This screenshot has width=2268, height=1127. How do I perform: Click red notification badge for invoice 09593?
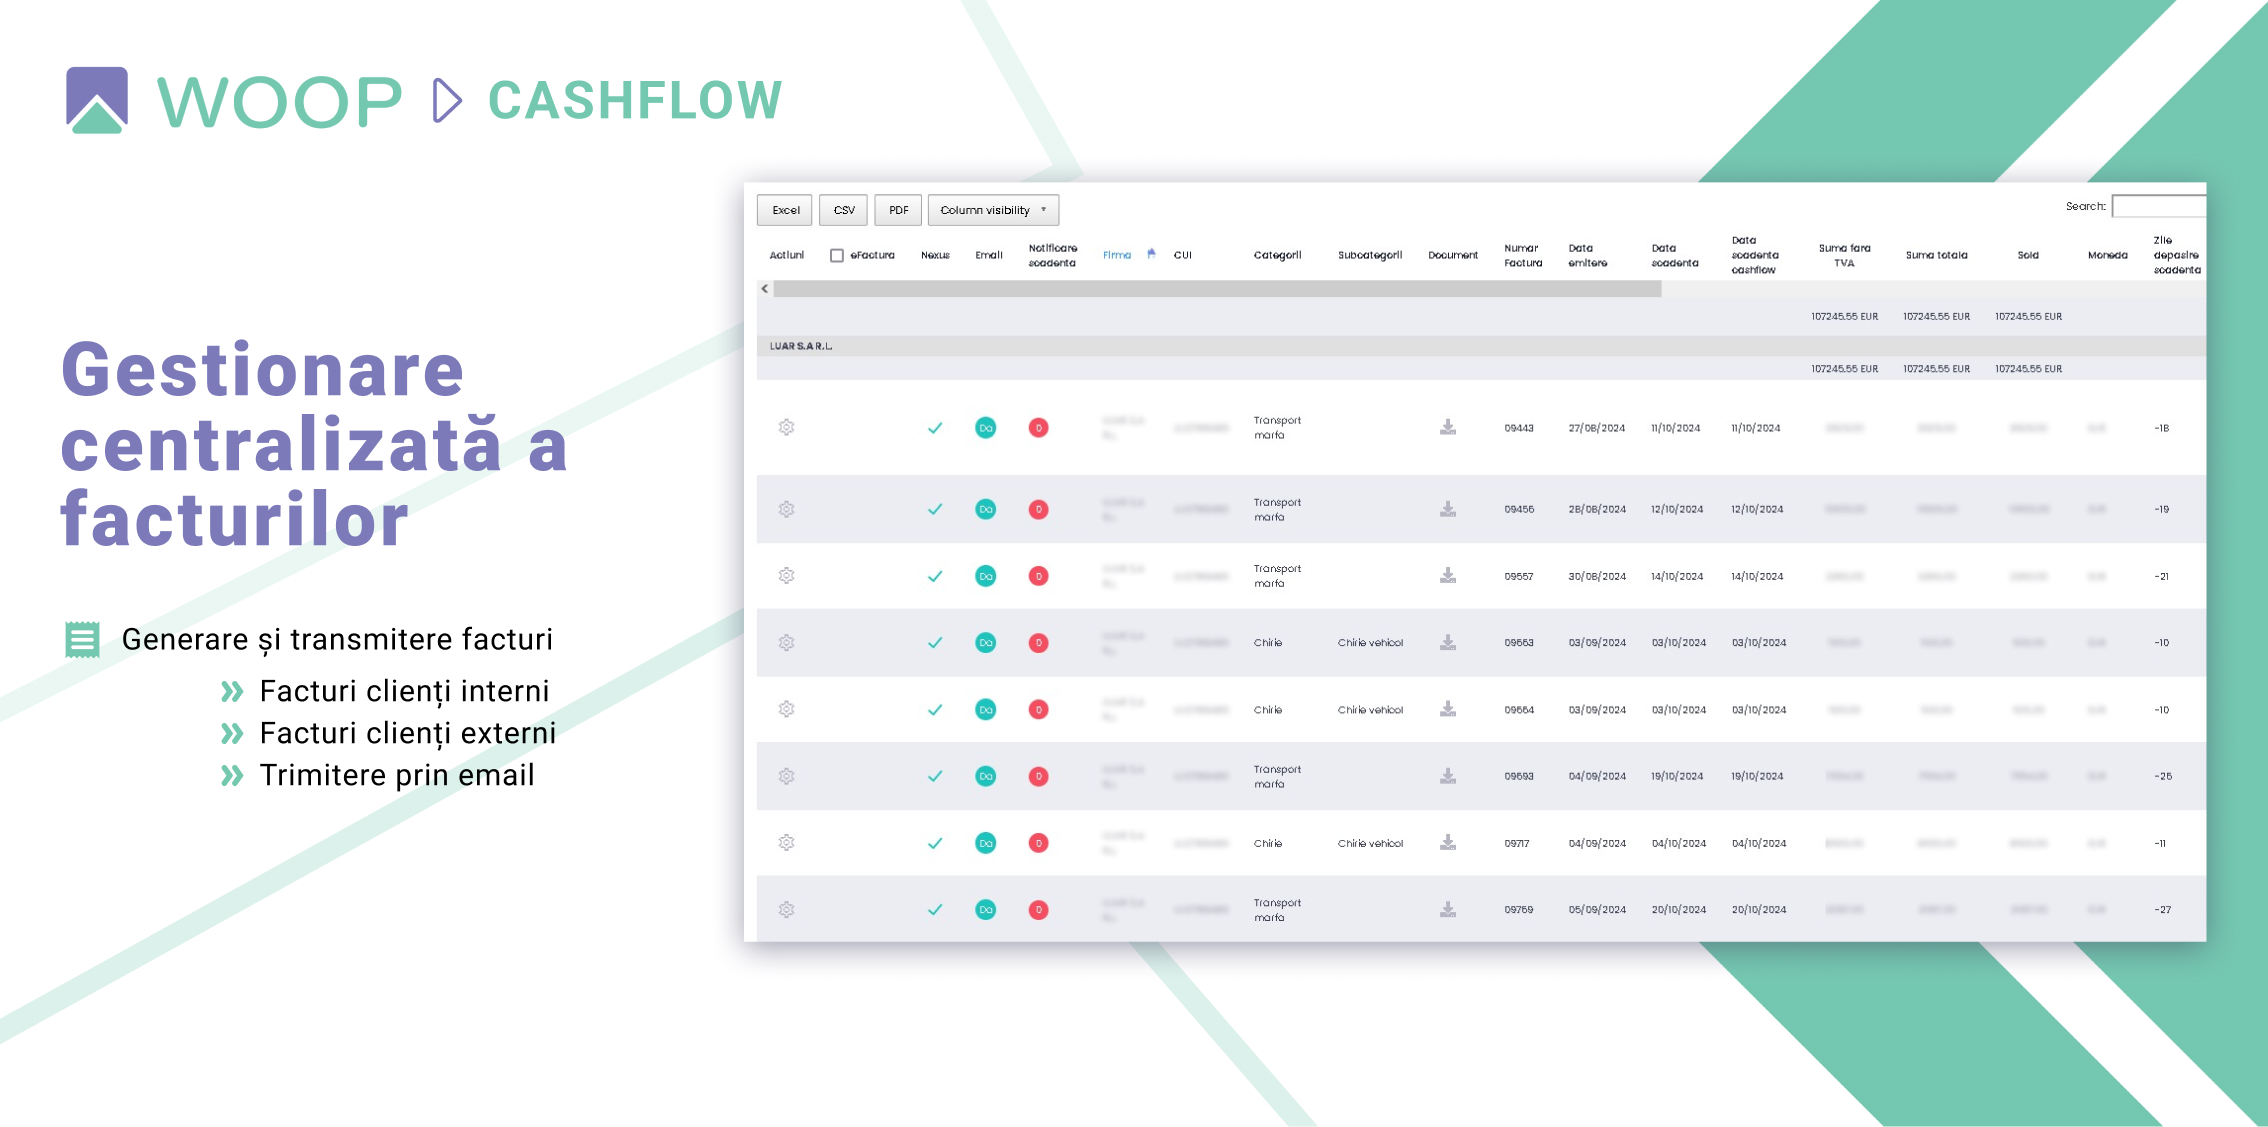tap(1038, 776)
